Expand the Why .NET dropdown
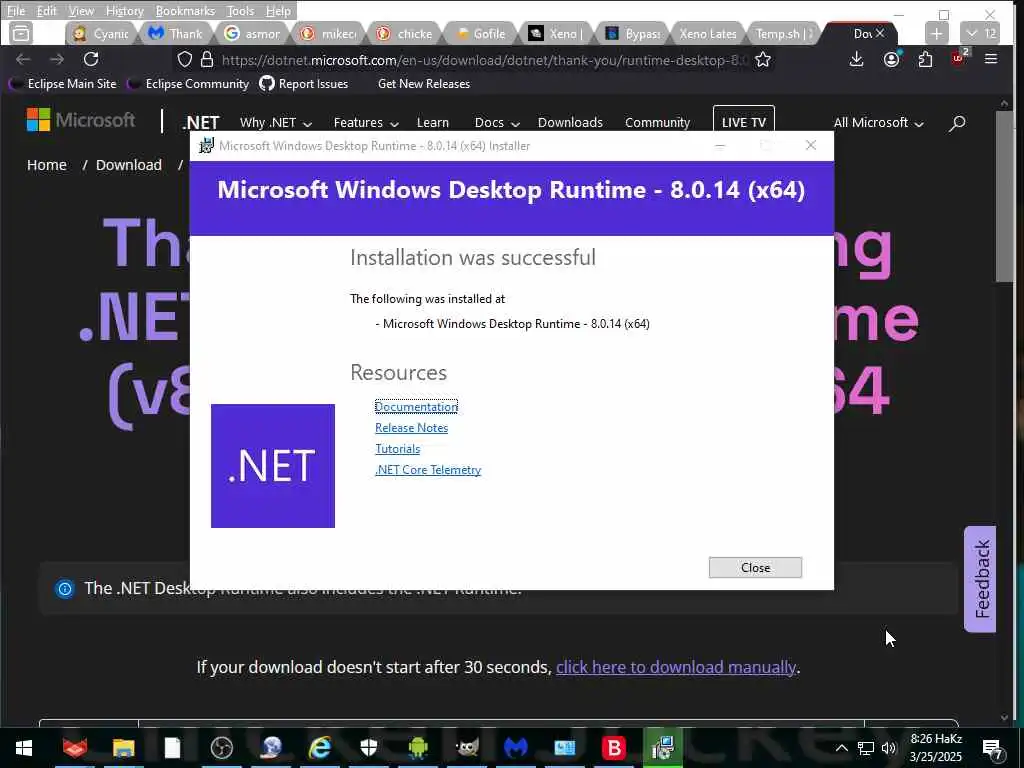This screenshot has width=1024, height=768. (276, 123)
